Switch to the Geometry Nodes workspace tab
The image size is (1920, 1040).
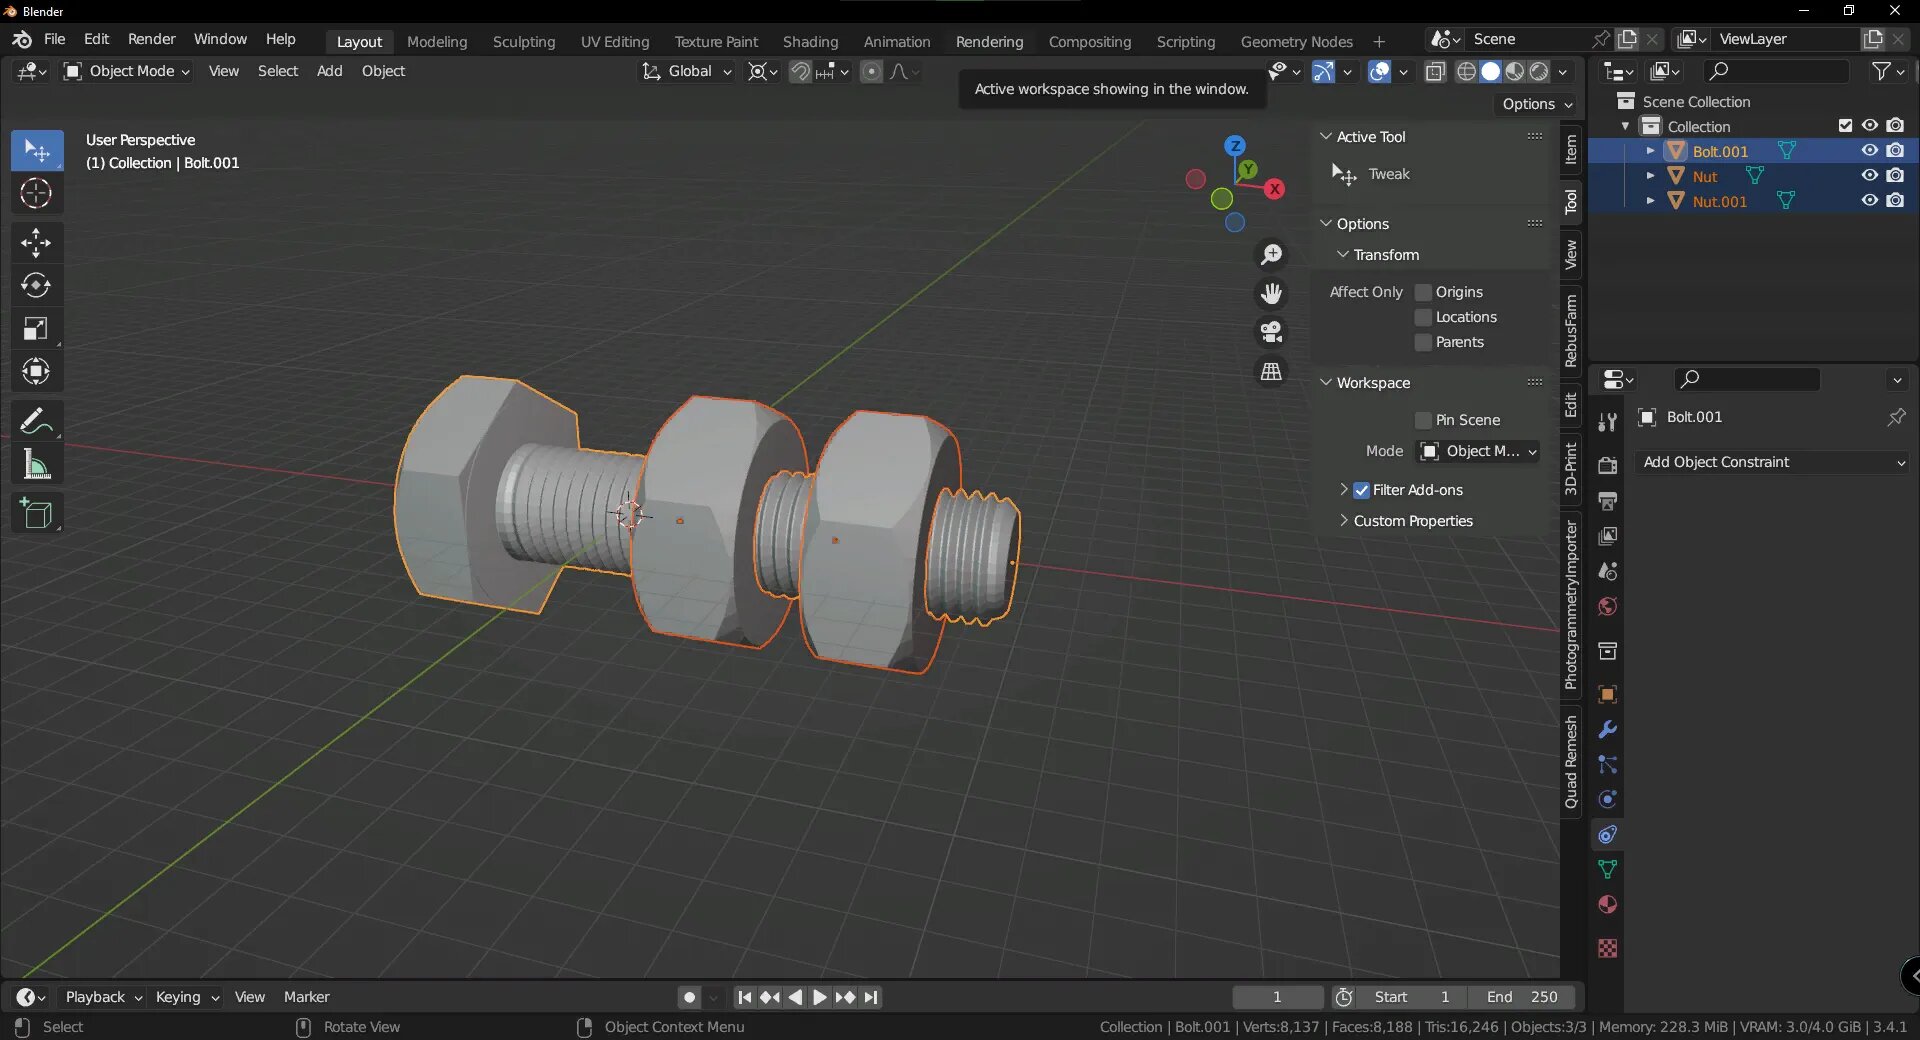coord(1296,41)
